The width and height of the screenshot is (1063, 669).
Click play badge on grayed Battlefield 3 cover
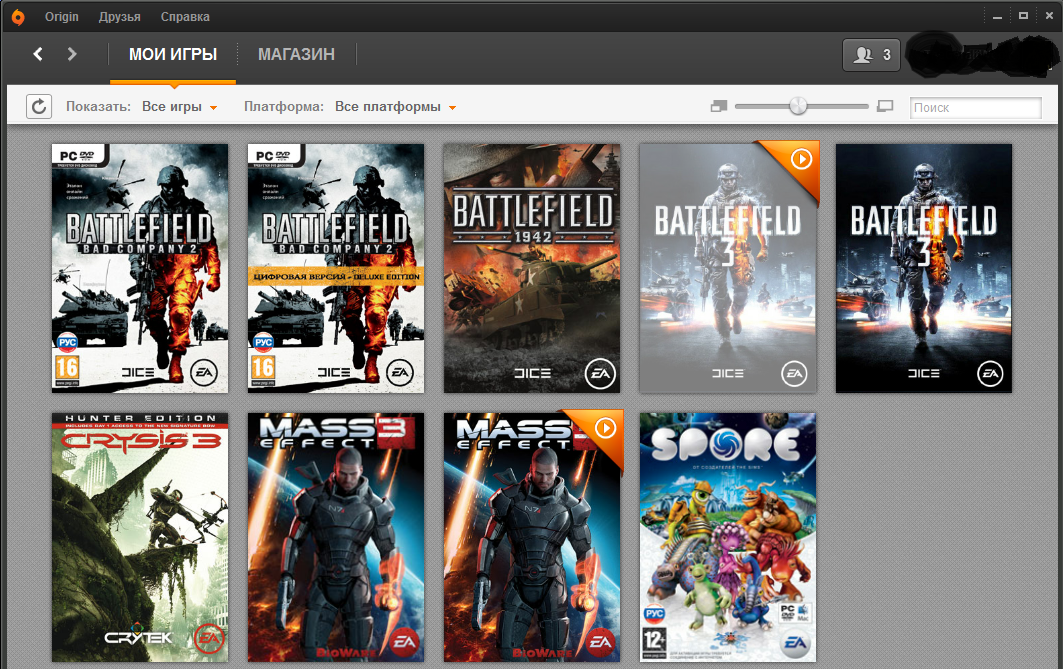801,159
